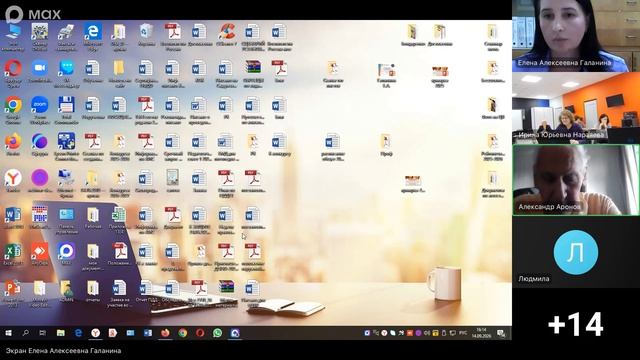Click the taskbar clock showing the date
The height and width of the screenshot is (360, 640).
coord(481,333)
